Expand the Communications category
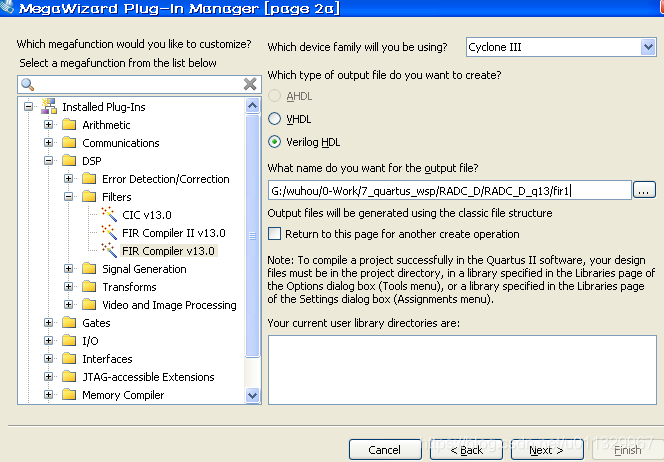The height and width of the screenshot is (462, 664). [48, 142]
